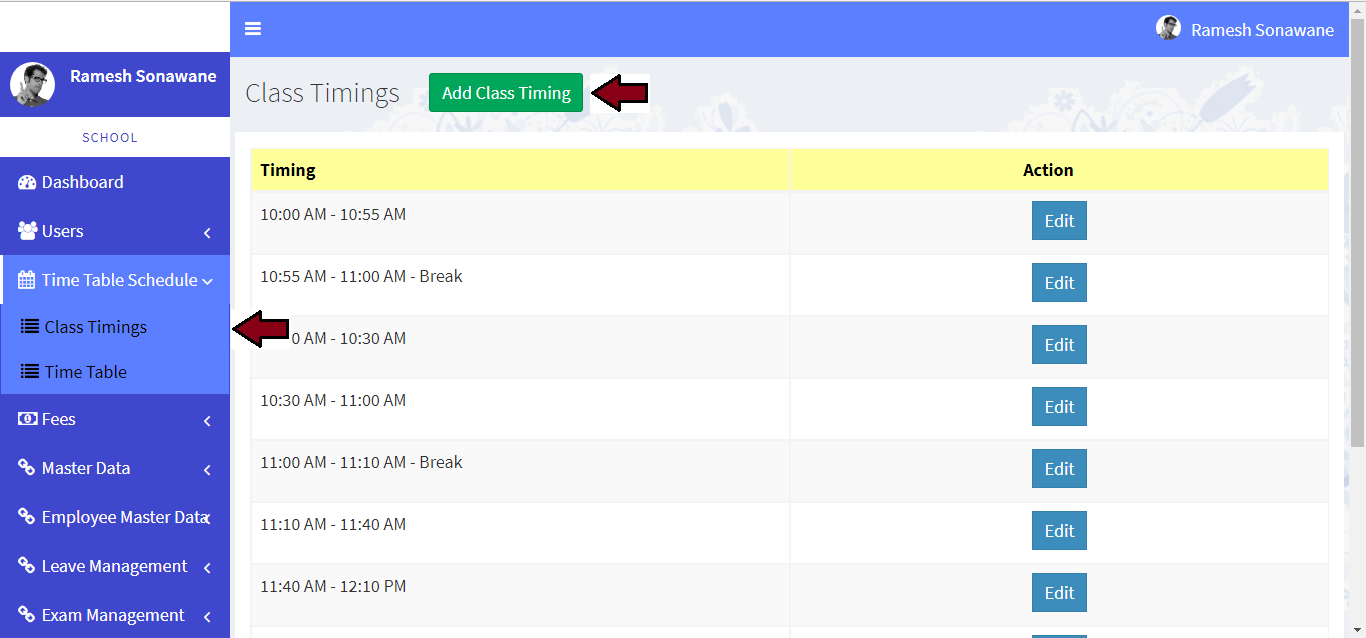Image resolution: width=1366 pixels, height=638 pixels.
Task: Click the gears icon beside Master Data
Action: [x=27, y=468]
